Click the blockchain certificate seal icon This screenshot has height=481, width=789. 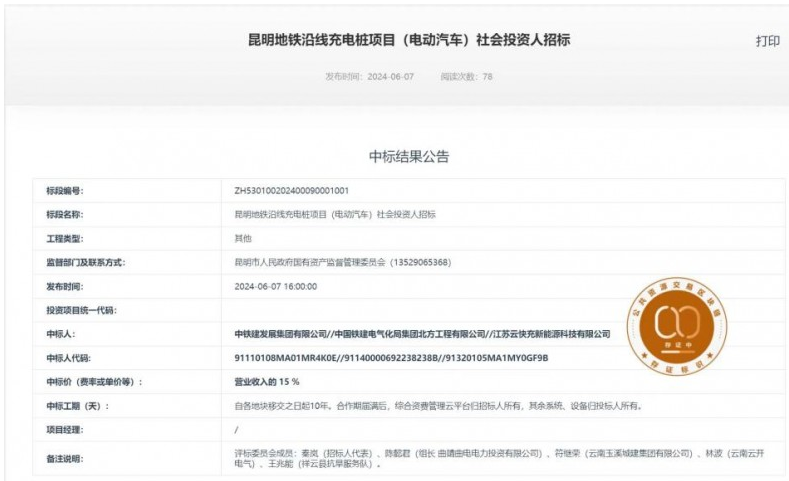(676, 326)
